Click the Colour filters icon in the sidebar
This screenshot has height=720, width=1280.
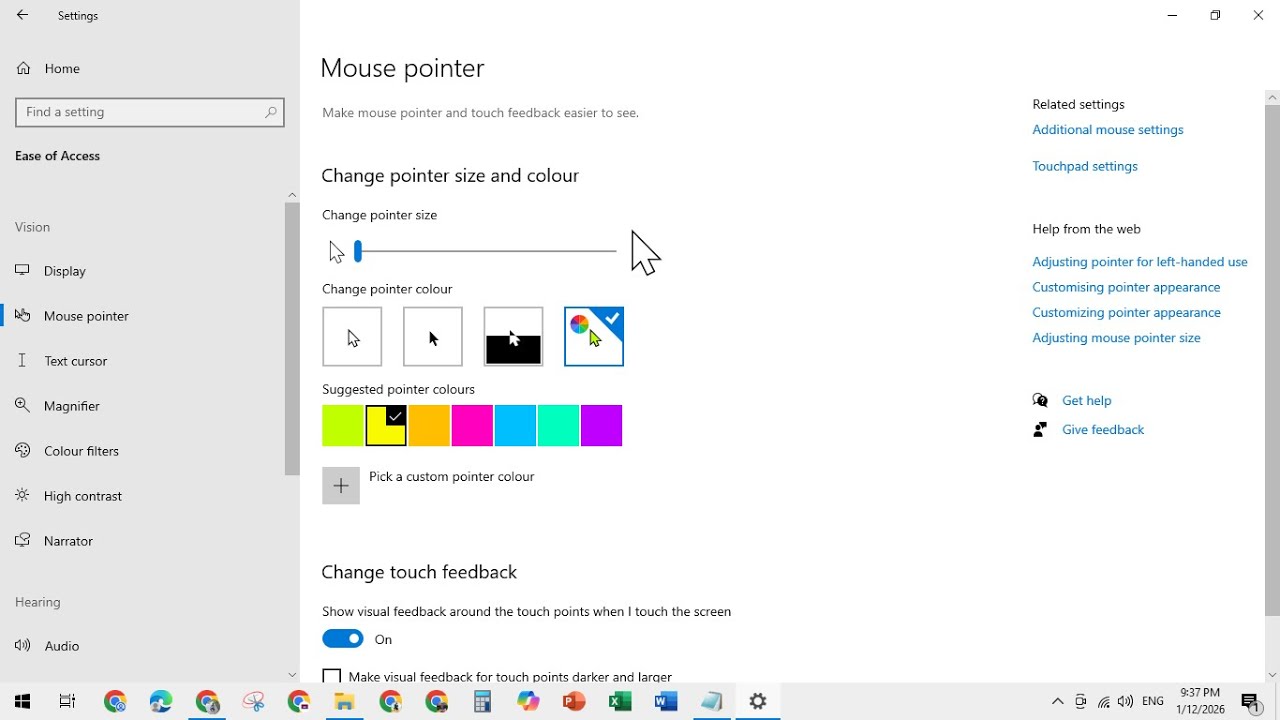[22, 451]
